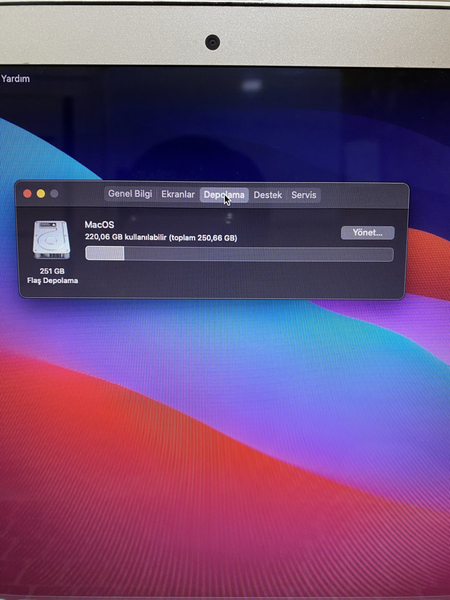450x600 pixels.
Task: Click the Yönet... button
Action: (367, 233)
